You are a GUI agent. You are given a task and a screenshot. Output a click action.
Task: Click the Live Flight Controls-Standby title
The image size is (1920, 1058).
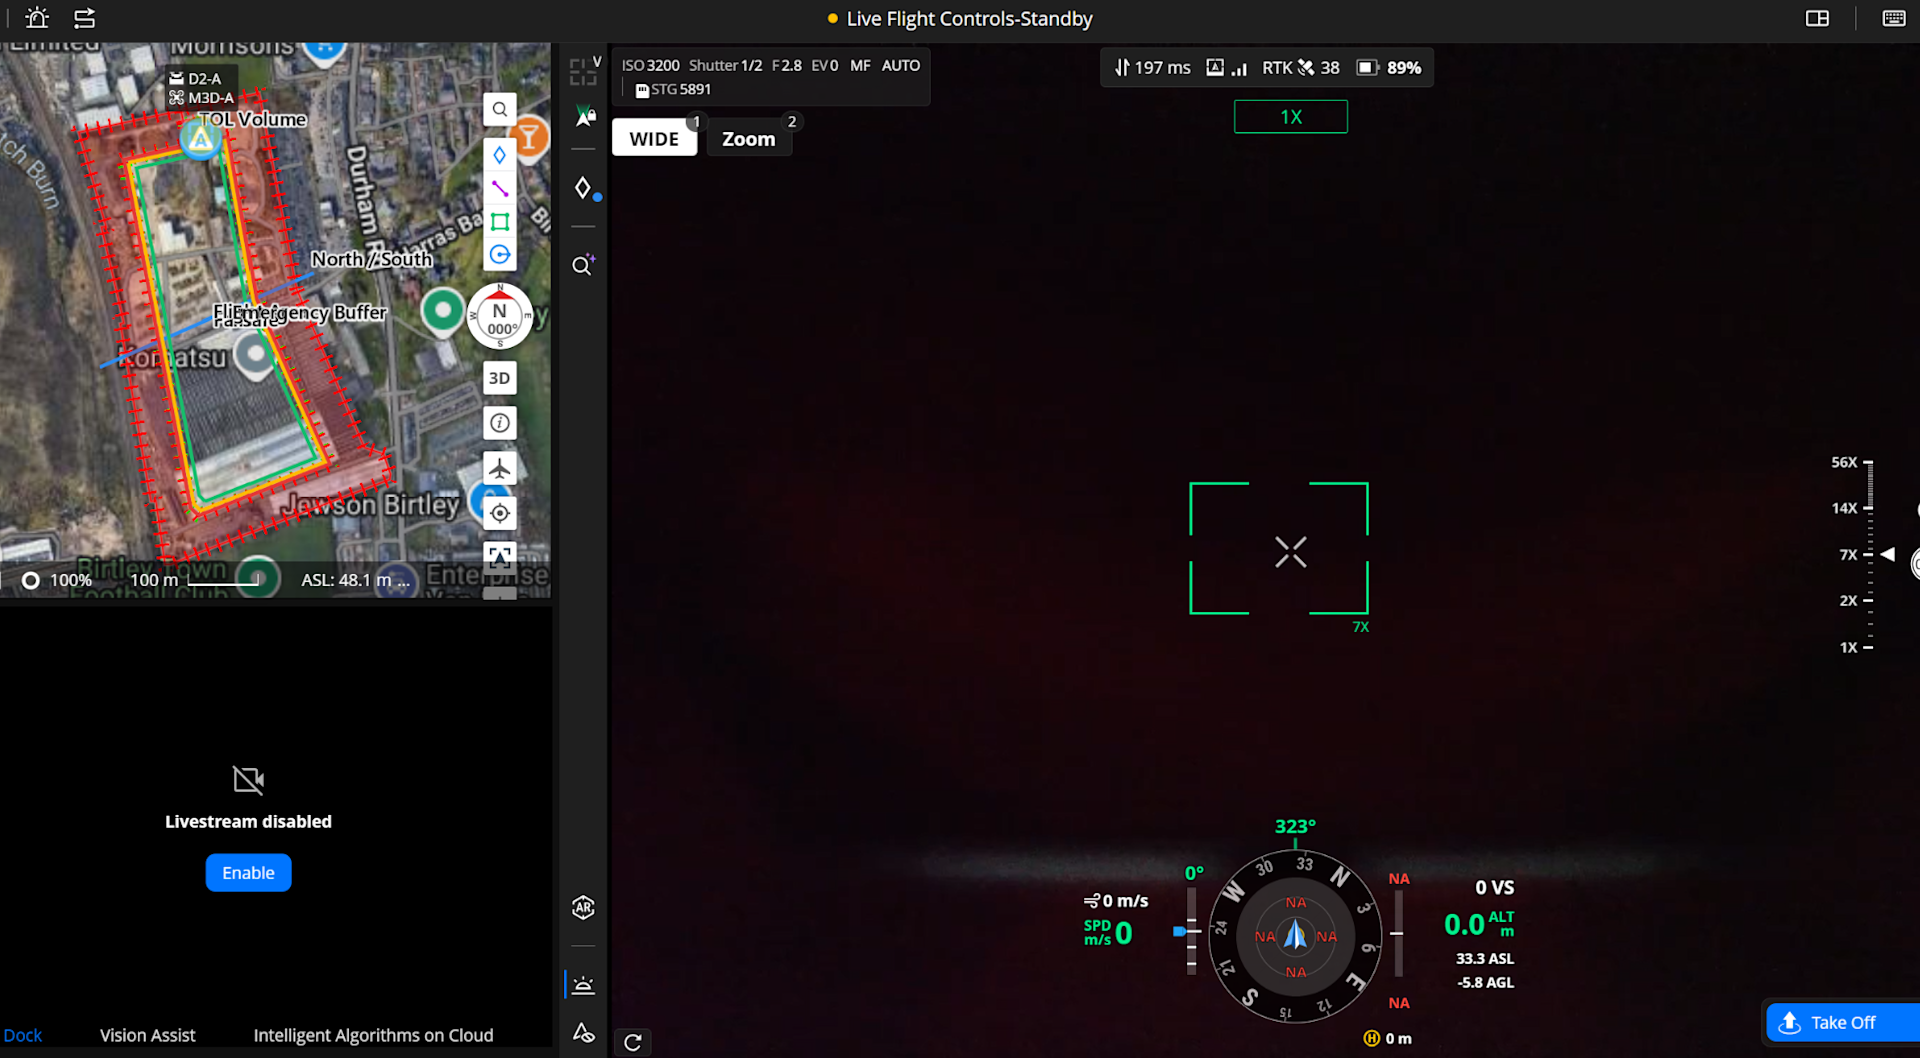point(969,18)
